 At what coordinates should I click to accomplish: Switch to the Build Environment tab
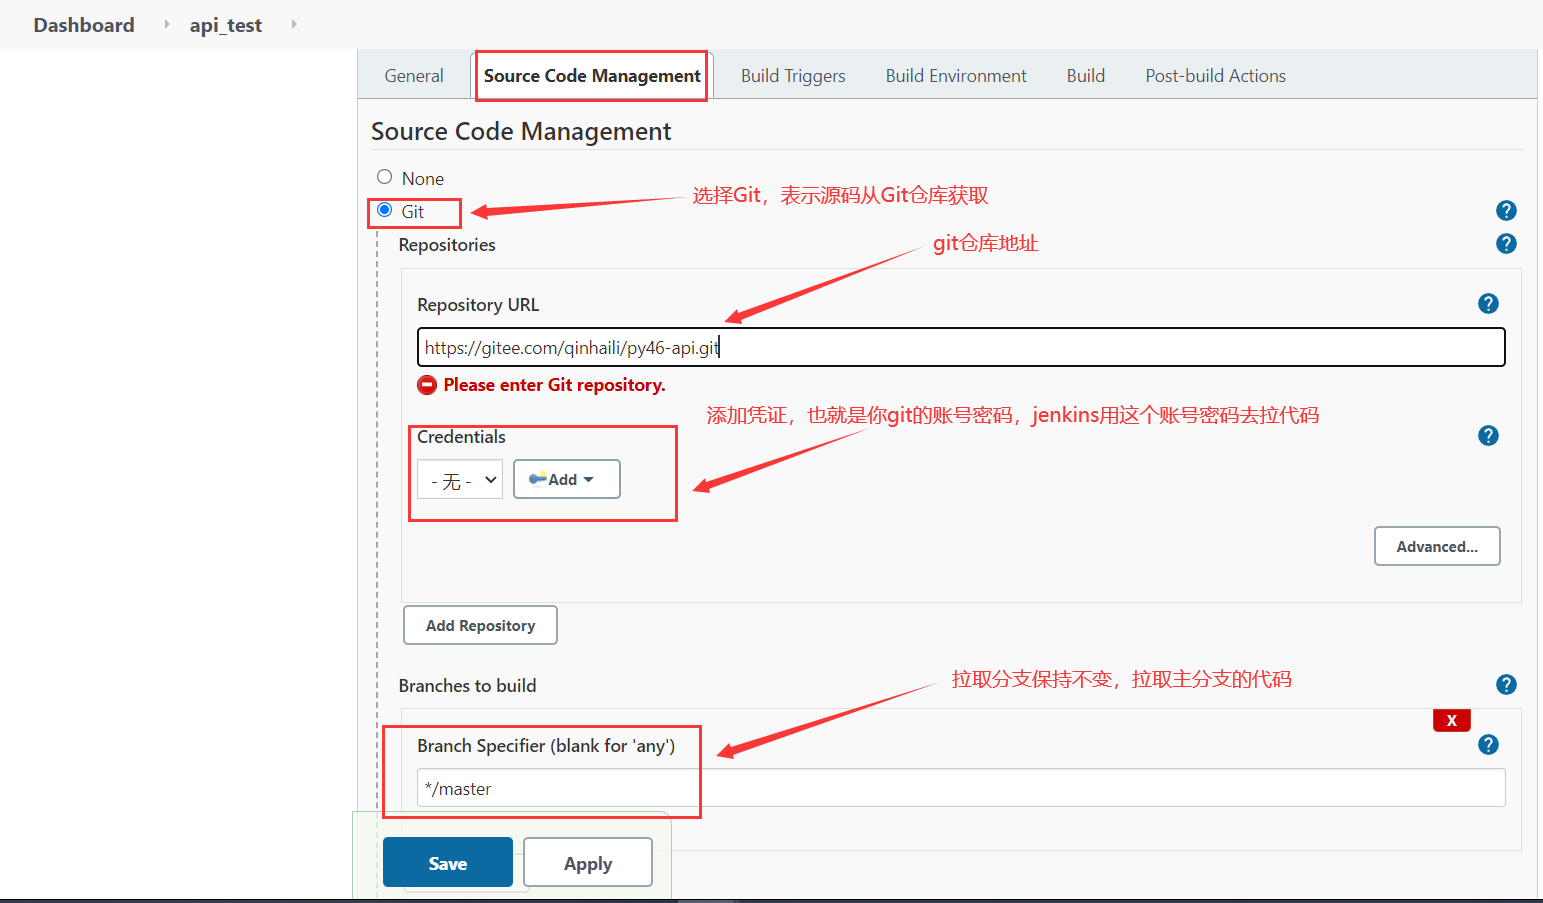(x=955, y=76)
